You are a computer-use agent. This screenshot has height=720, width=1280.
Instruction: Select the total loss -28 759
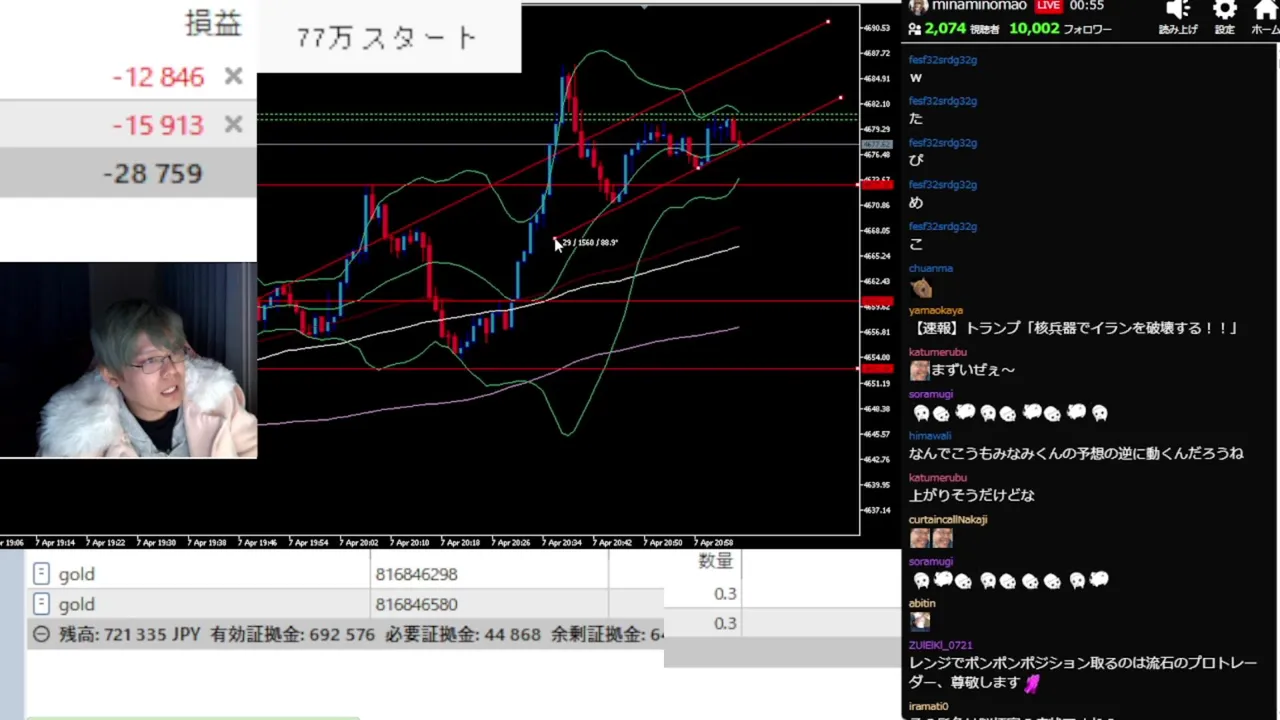pyautogui.click(x=153, y=173)
